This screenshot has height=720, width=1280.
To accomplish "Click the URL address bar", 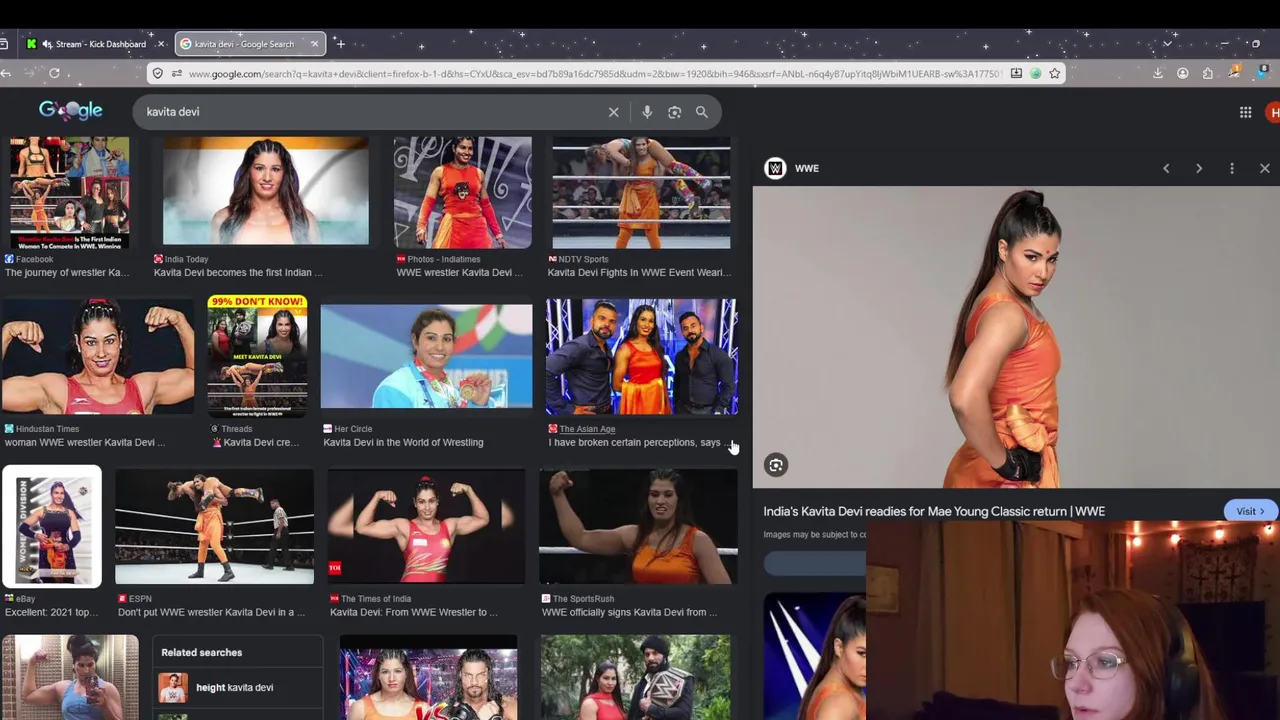I will pyautogui.click(x=593, y=73).
